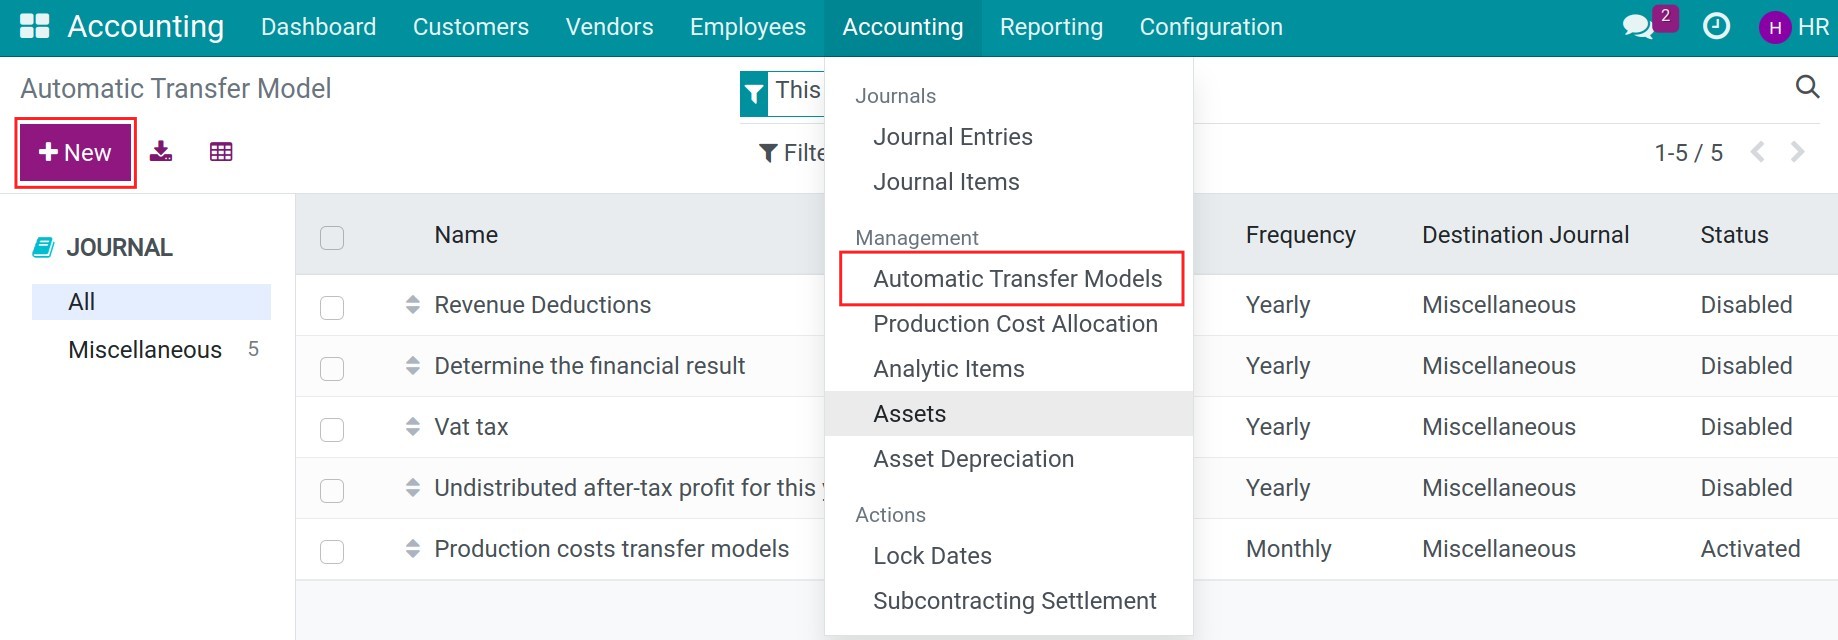The image size is (1838, 640).
Task: Check Determine the financial result checkbox
Action: pyautogui.click(x=332, y=369)
